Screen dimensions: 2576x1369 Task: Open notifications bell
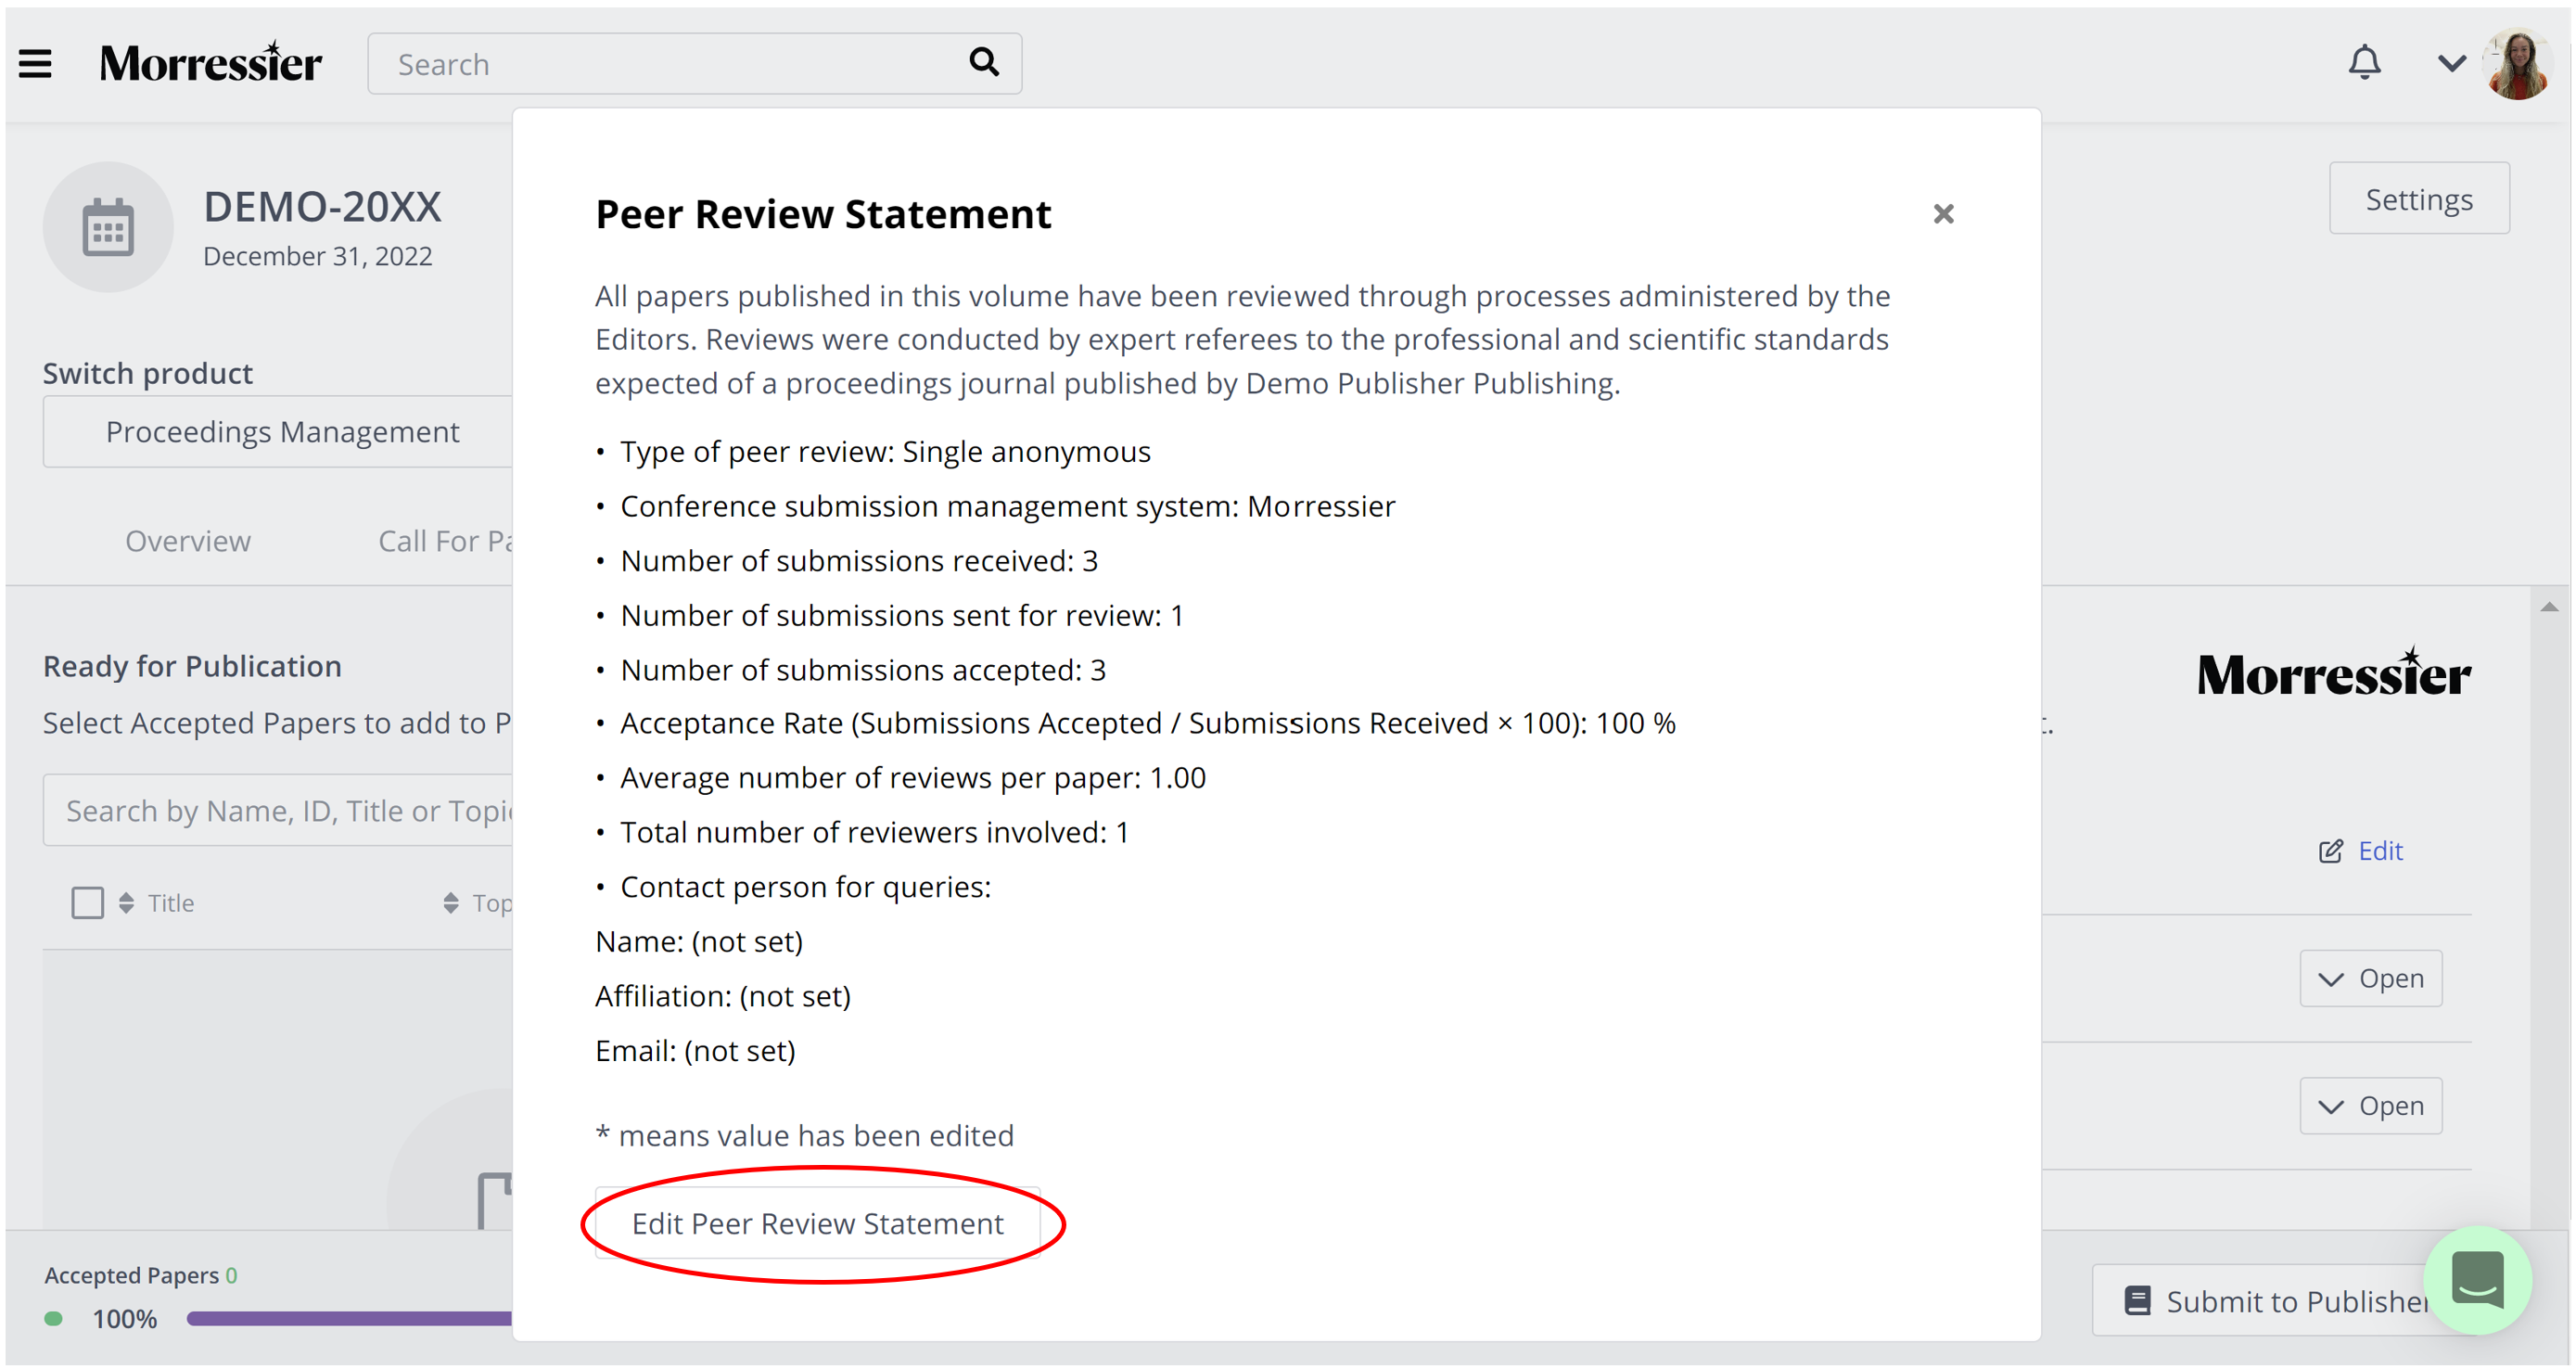[x=2364, y=63]
